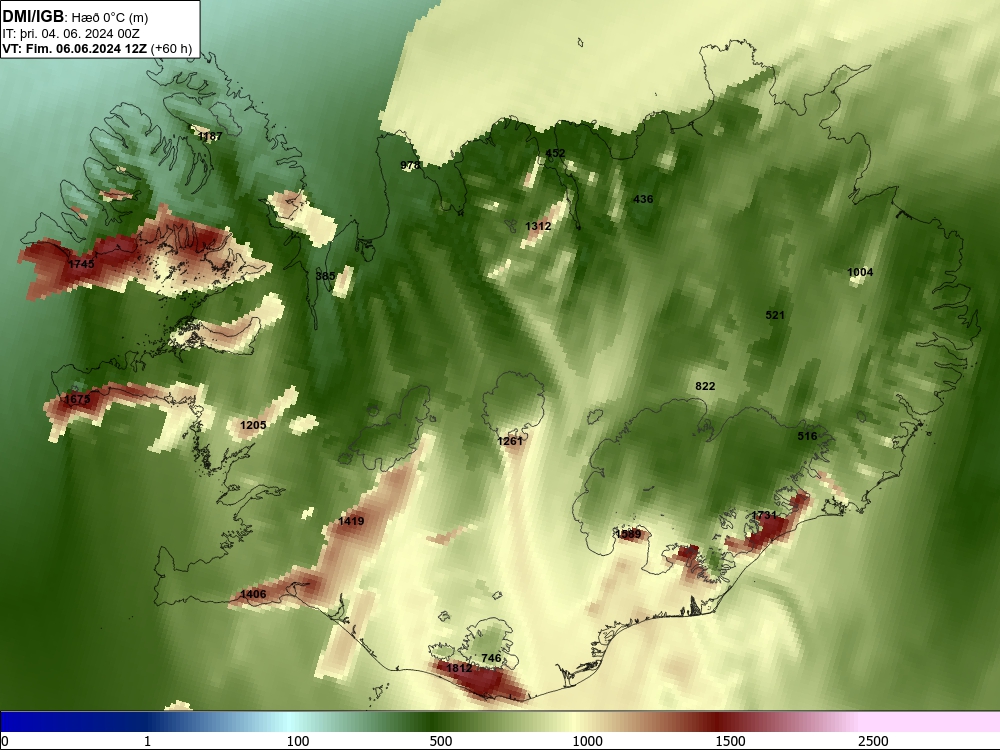1000x750 pixels.
Task: Click the 1673 height label
Action: tap(77, 399)
